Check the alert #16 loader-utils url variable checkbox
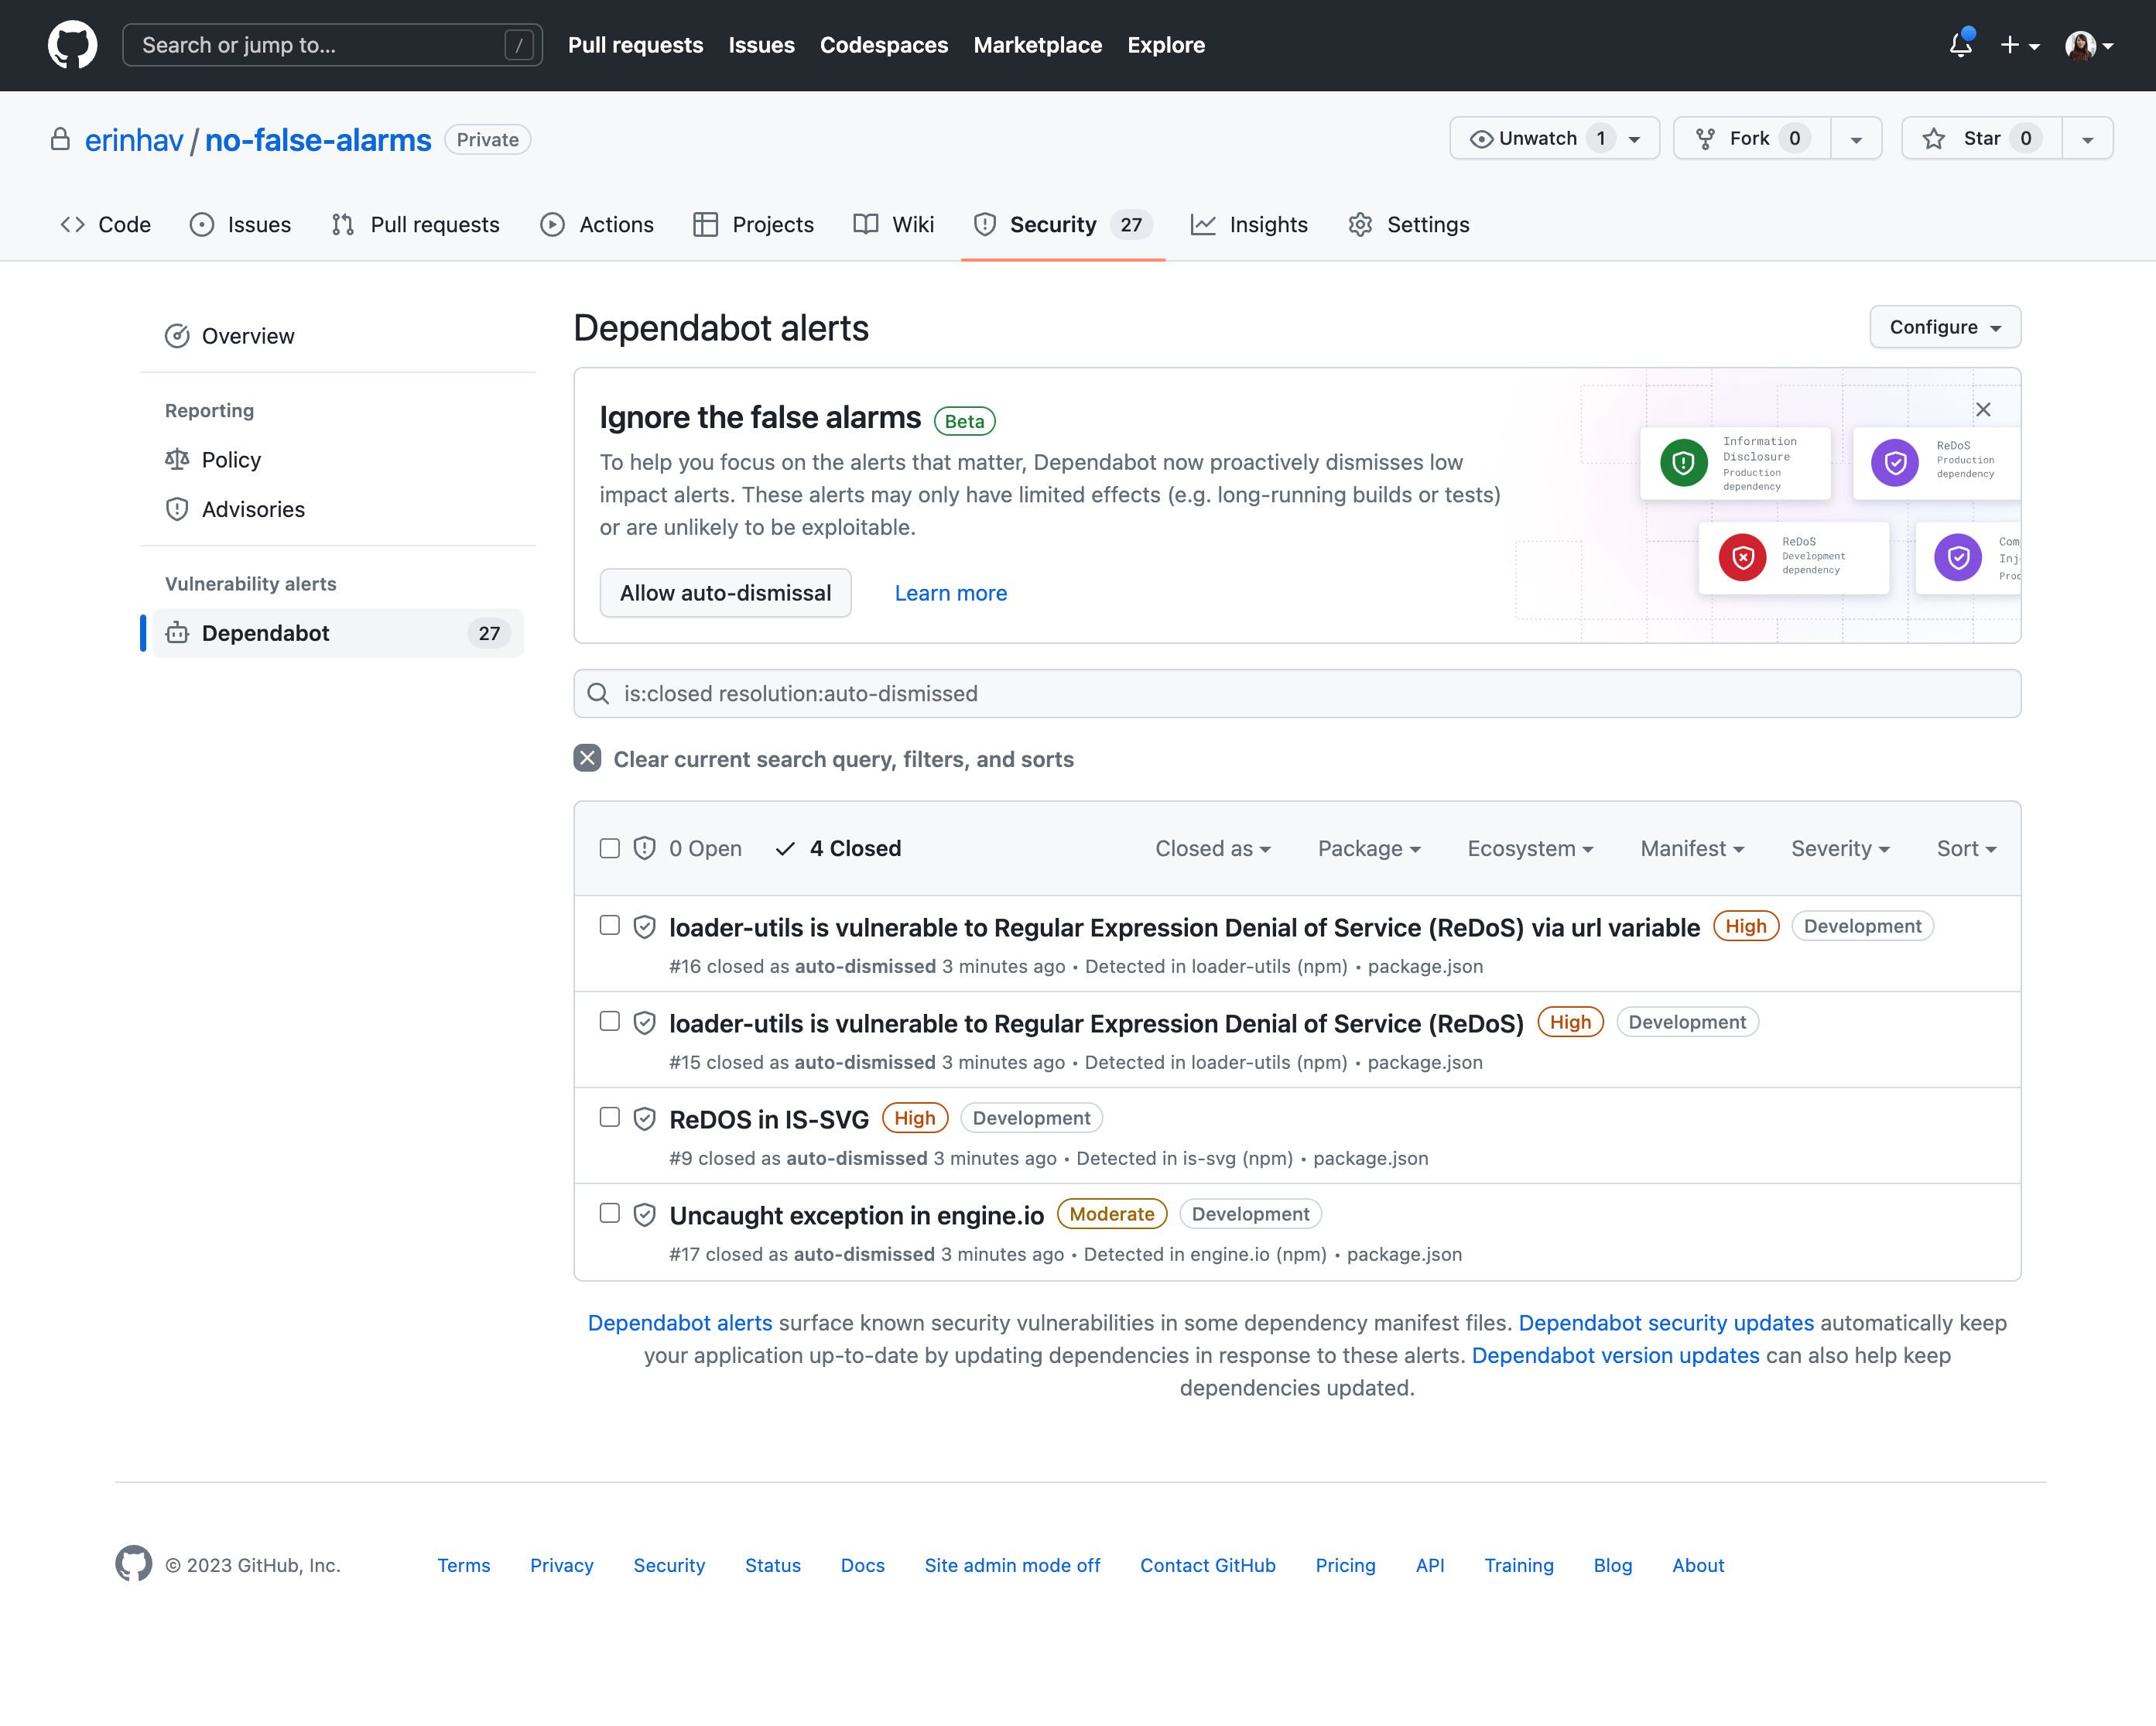 [609, 925]
